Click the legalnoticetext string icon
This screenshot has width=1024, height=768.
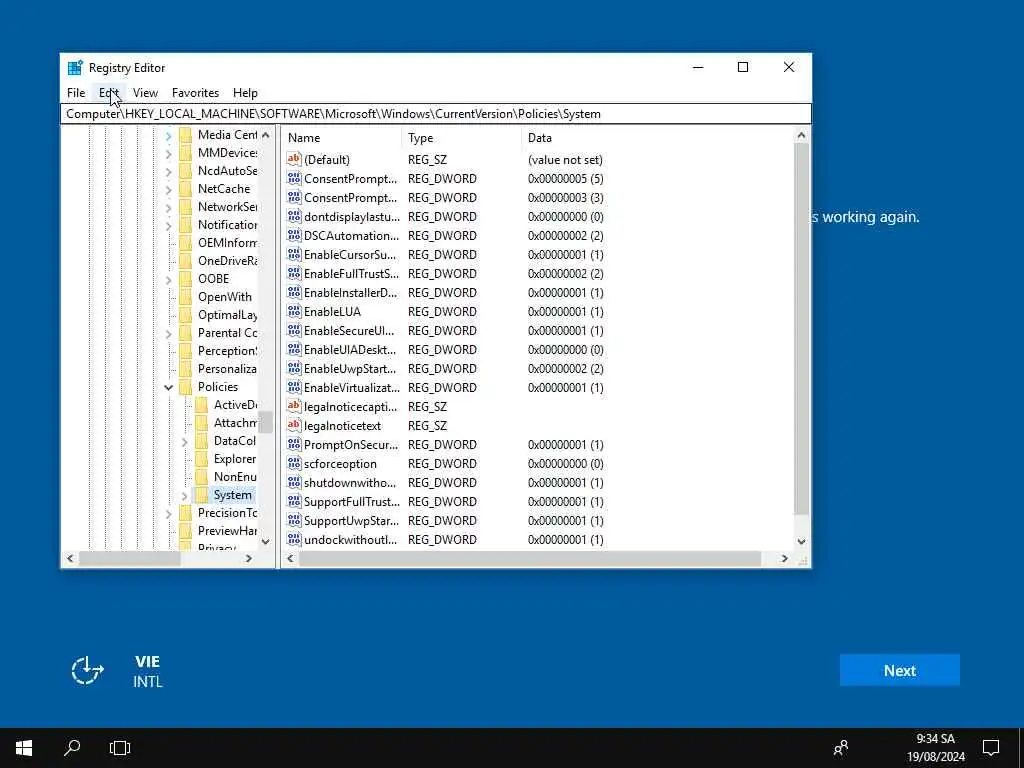294,425
